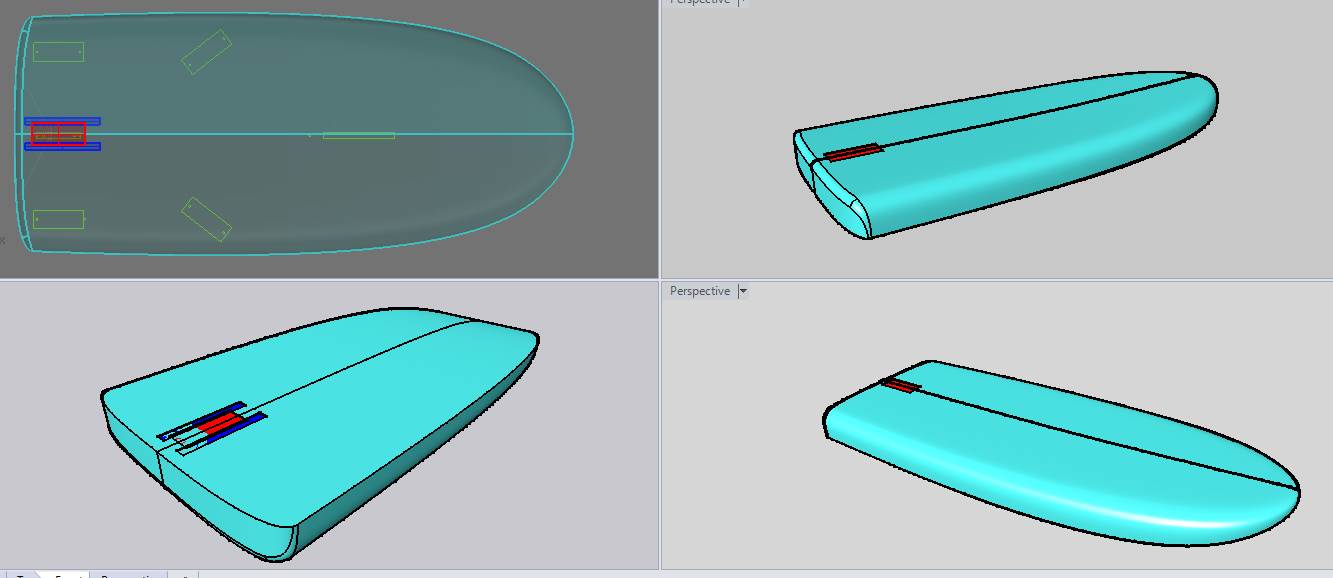Select the red strip in the lower-right viewport
Viewport: 1333px width, 578px height.
[x=901, y=386]
